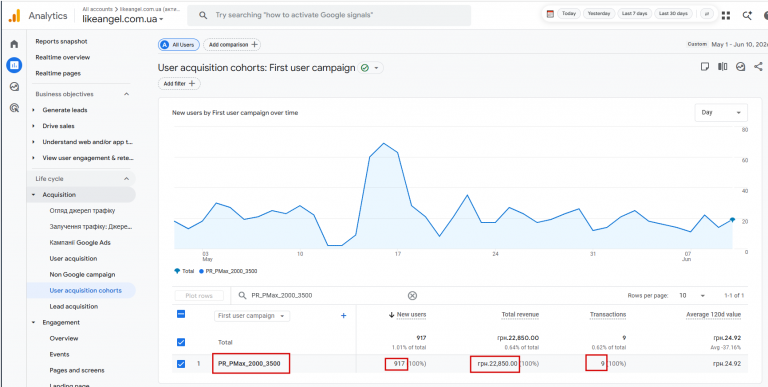Screen dimensions: 768x387
Task: Open Realtime overview
Action: point(63,57)
